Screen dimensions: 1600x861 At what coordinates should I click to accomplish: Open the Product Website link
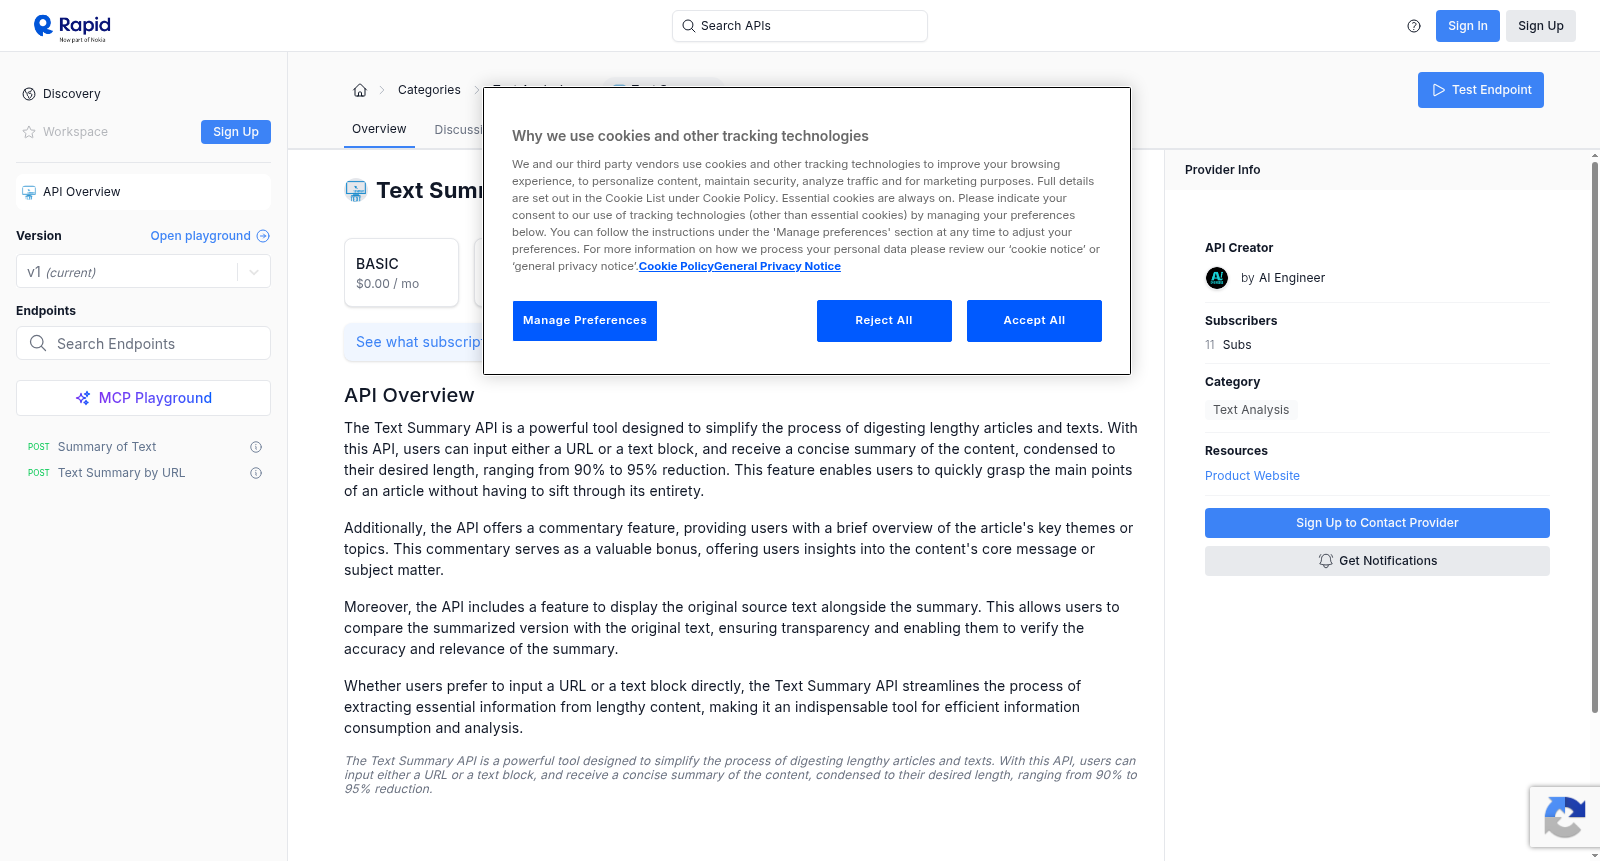[1252, 476]
